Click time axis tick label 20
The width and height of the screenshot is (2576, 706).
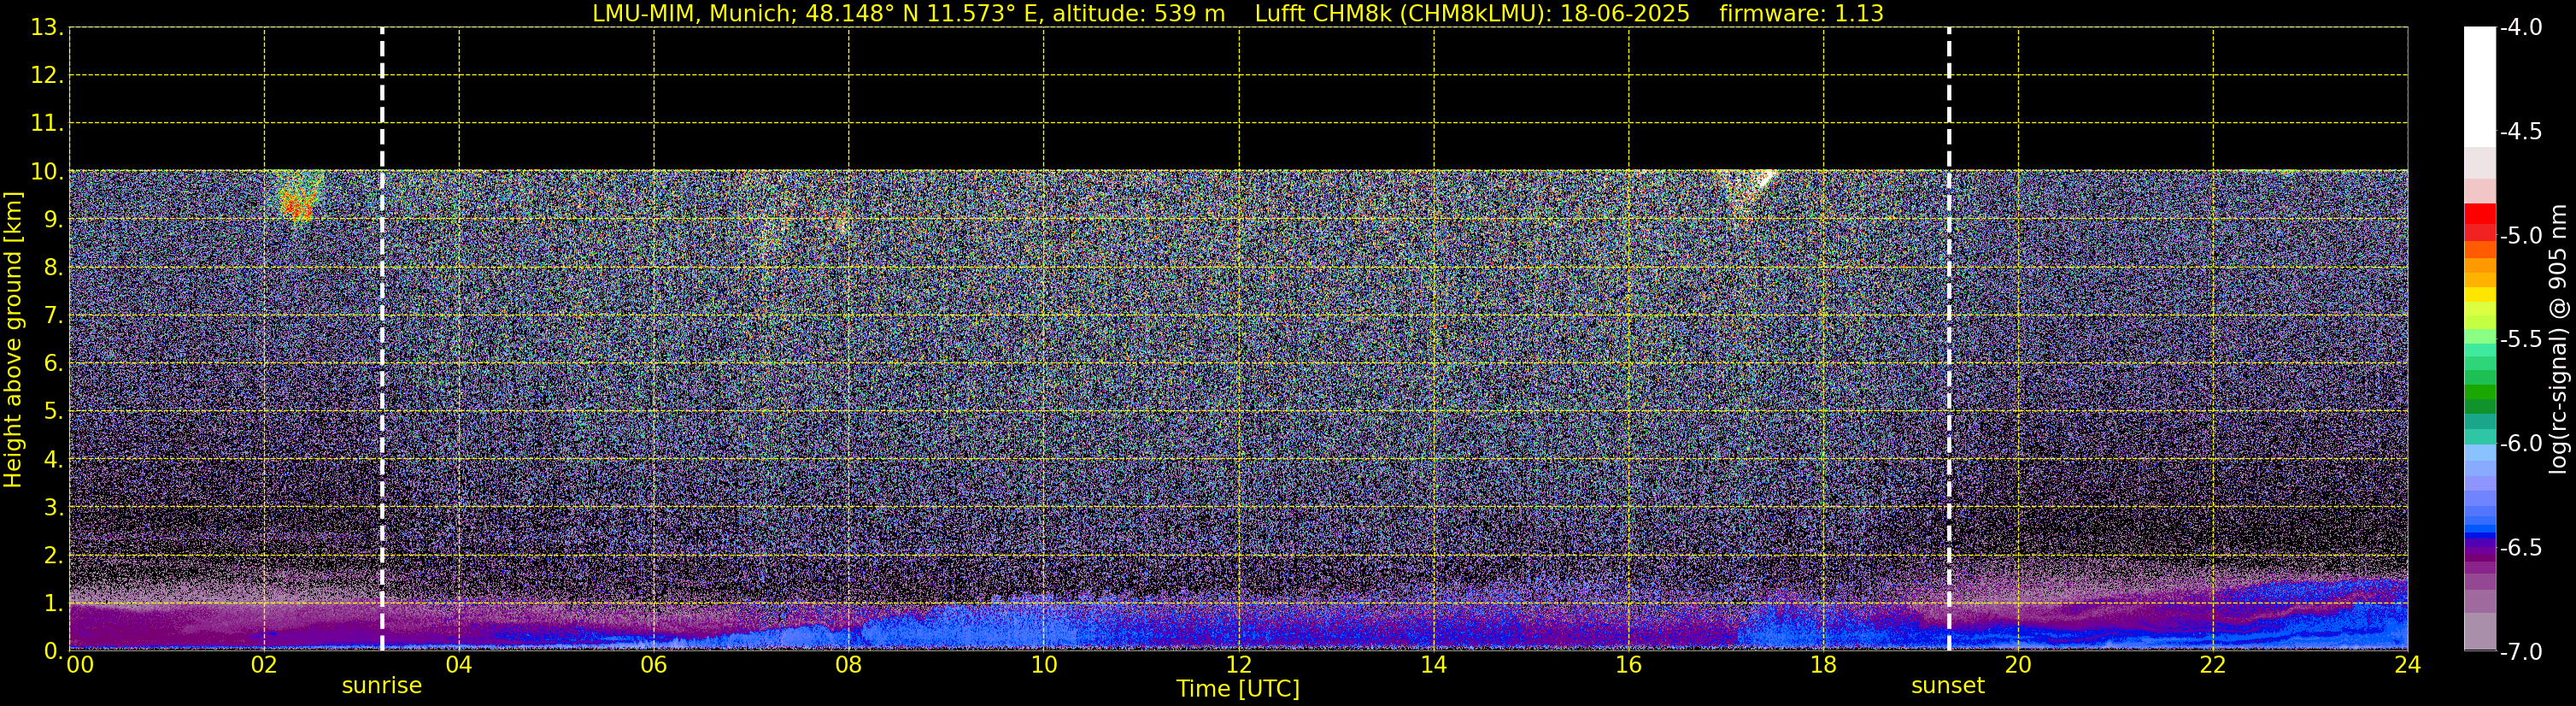[2018, 665]
